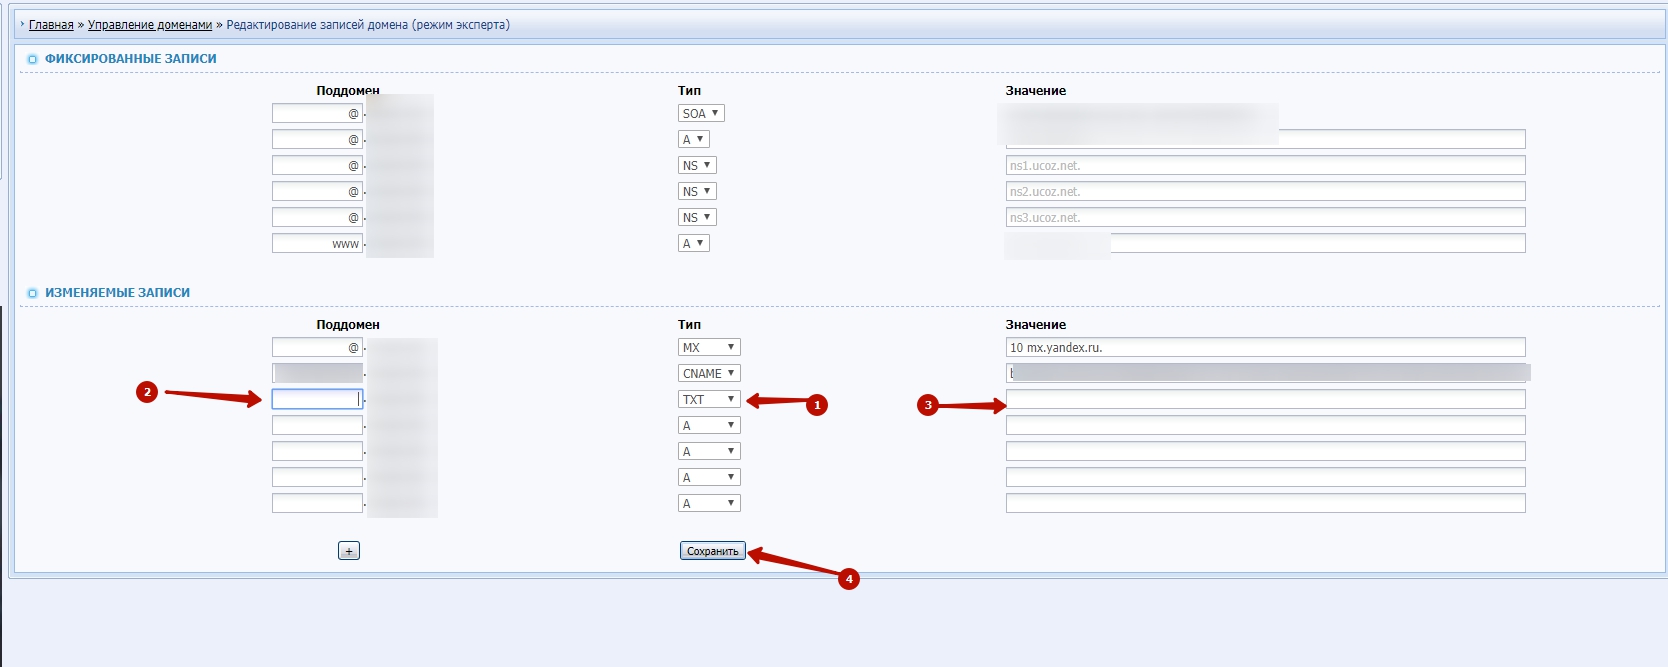Click the ИЗМЕНЯЕМЫЕ ЗАПИСИ section icon
The width and height of the screenshot is (1668, 667).
pyautogui.click(x=32, y=293)
